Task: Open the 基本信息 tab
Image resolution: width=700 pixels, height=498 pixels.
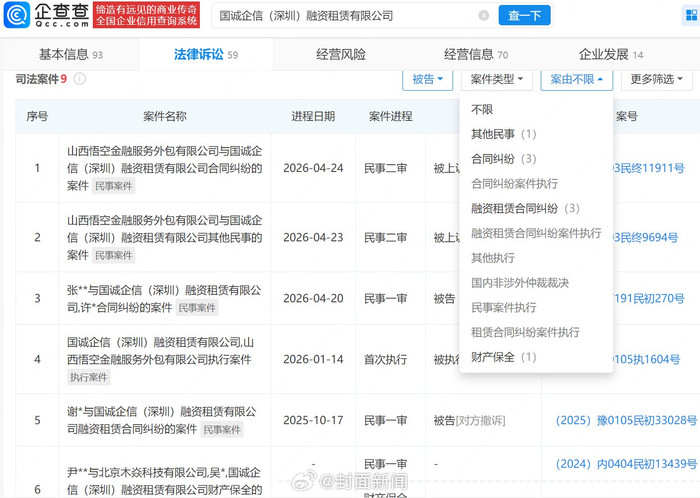Action: click(70, 55)
